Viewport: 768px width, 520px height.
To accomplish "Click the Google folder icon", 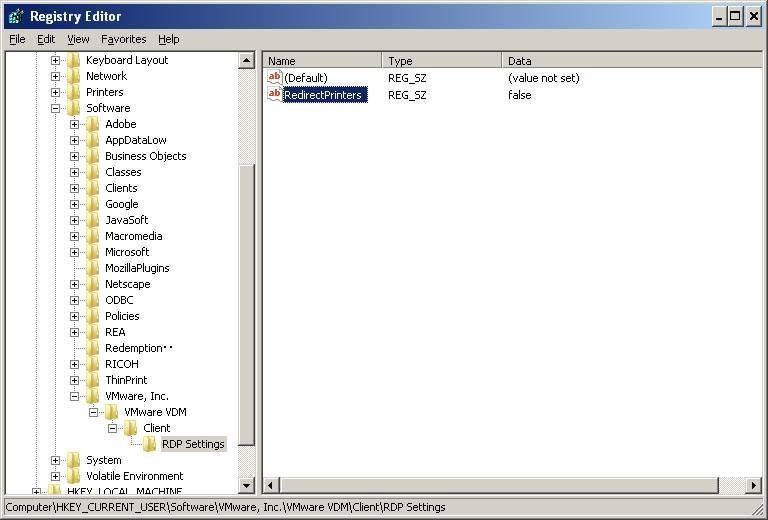I will pos(93,204).
